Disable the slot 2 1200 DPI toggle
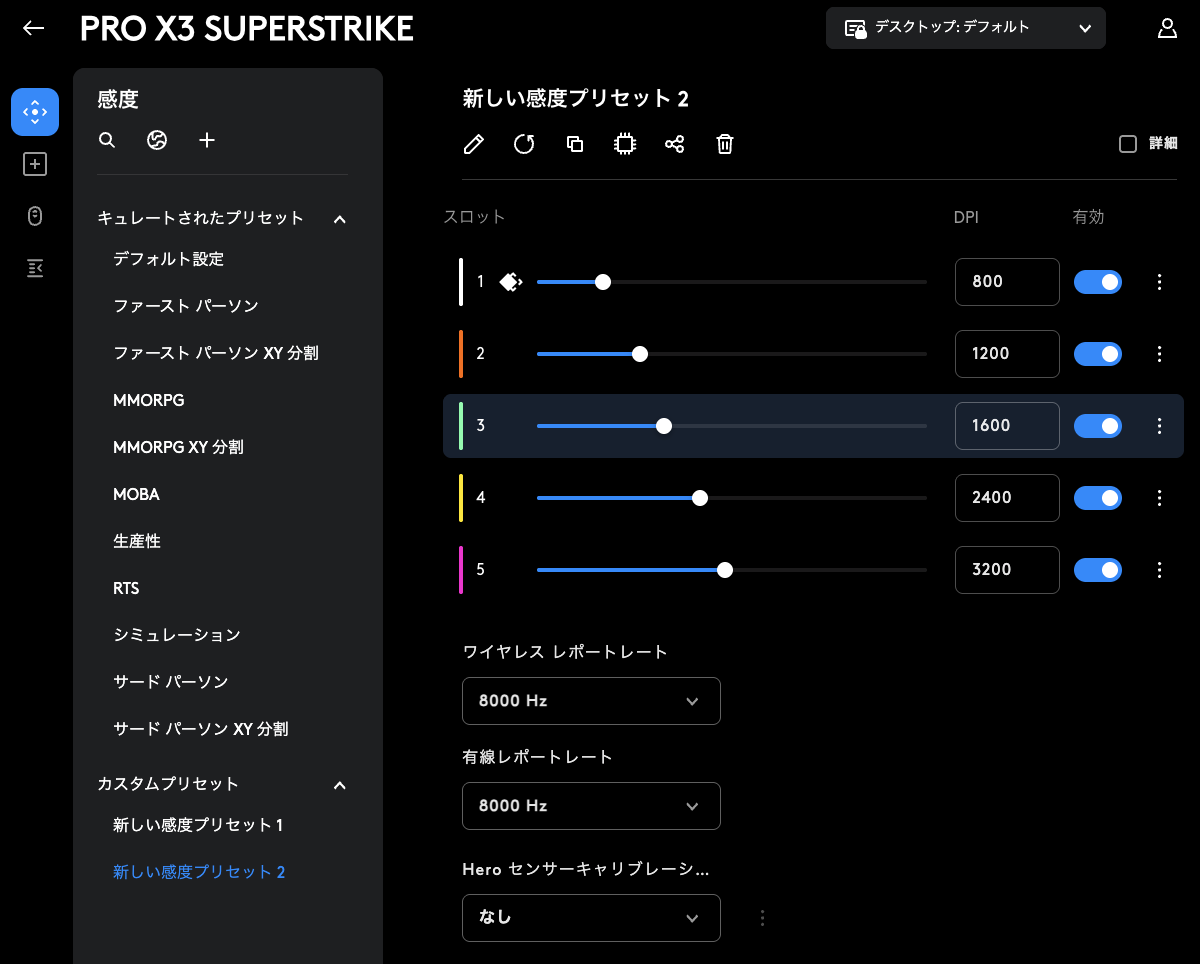The height and width of the screenshot is (964, 1200). coord(1098,354)
